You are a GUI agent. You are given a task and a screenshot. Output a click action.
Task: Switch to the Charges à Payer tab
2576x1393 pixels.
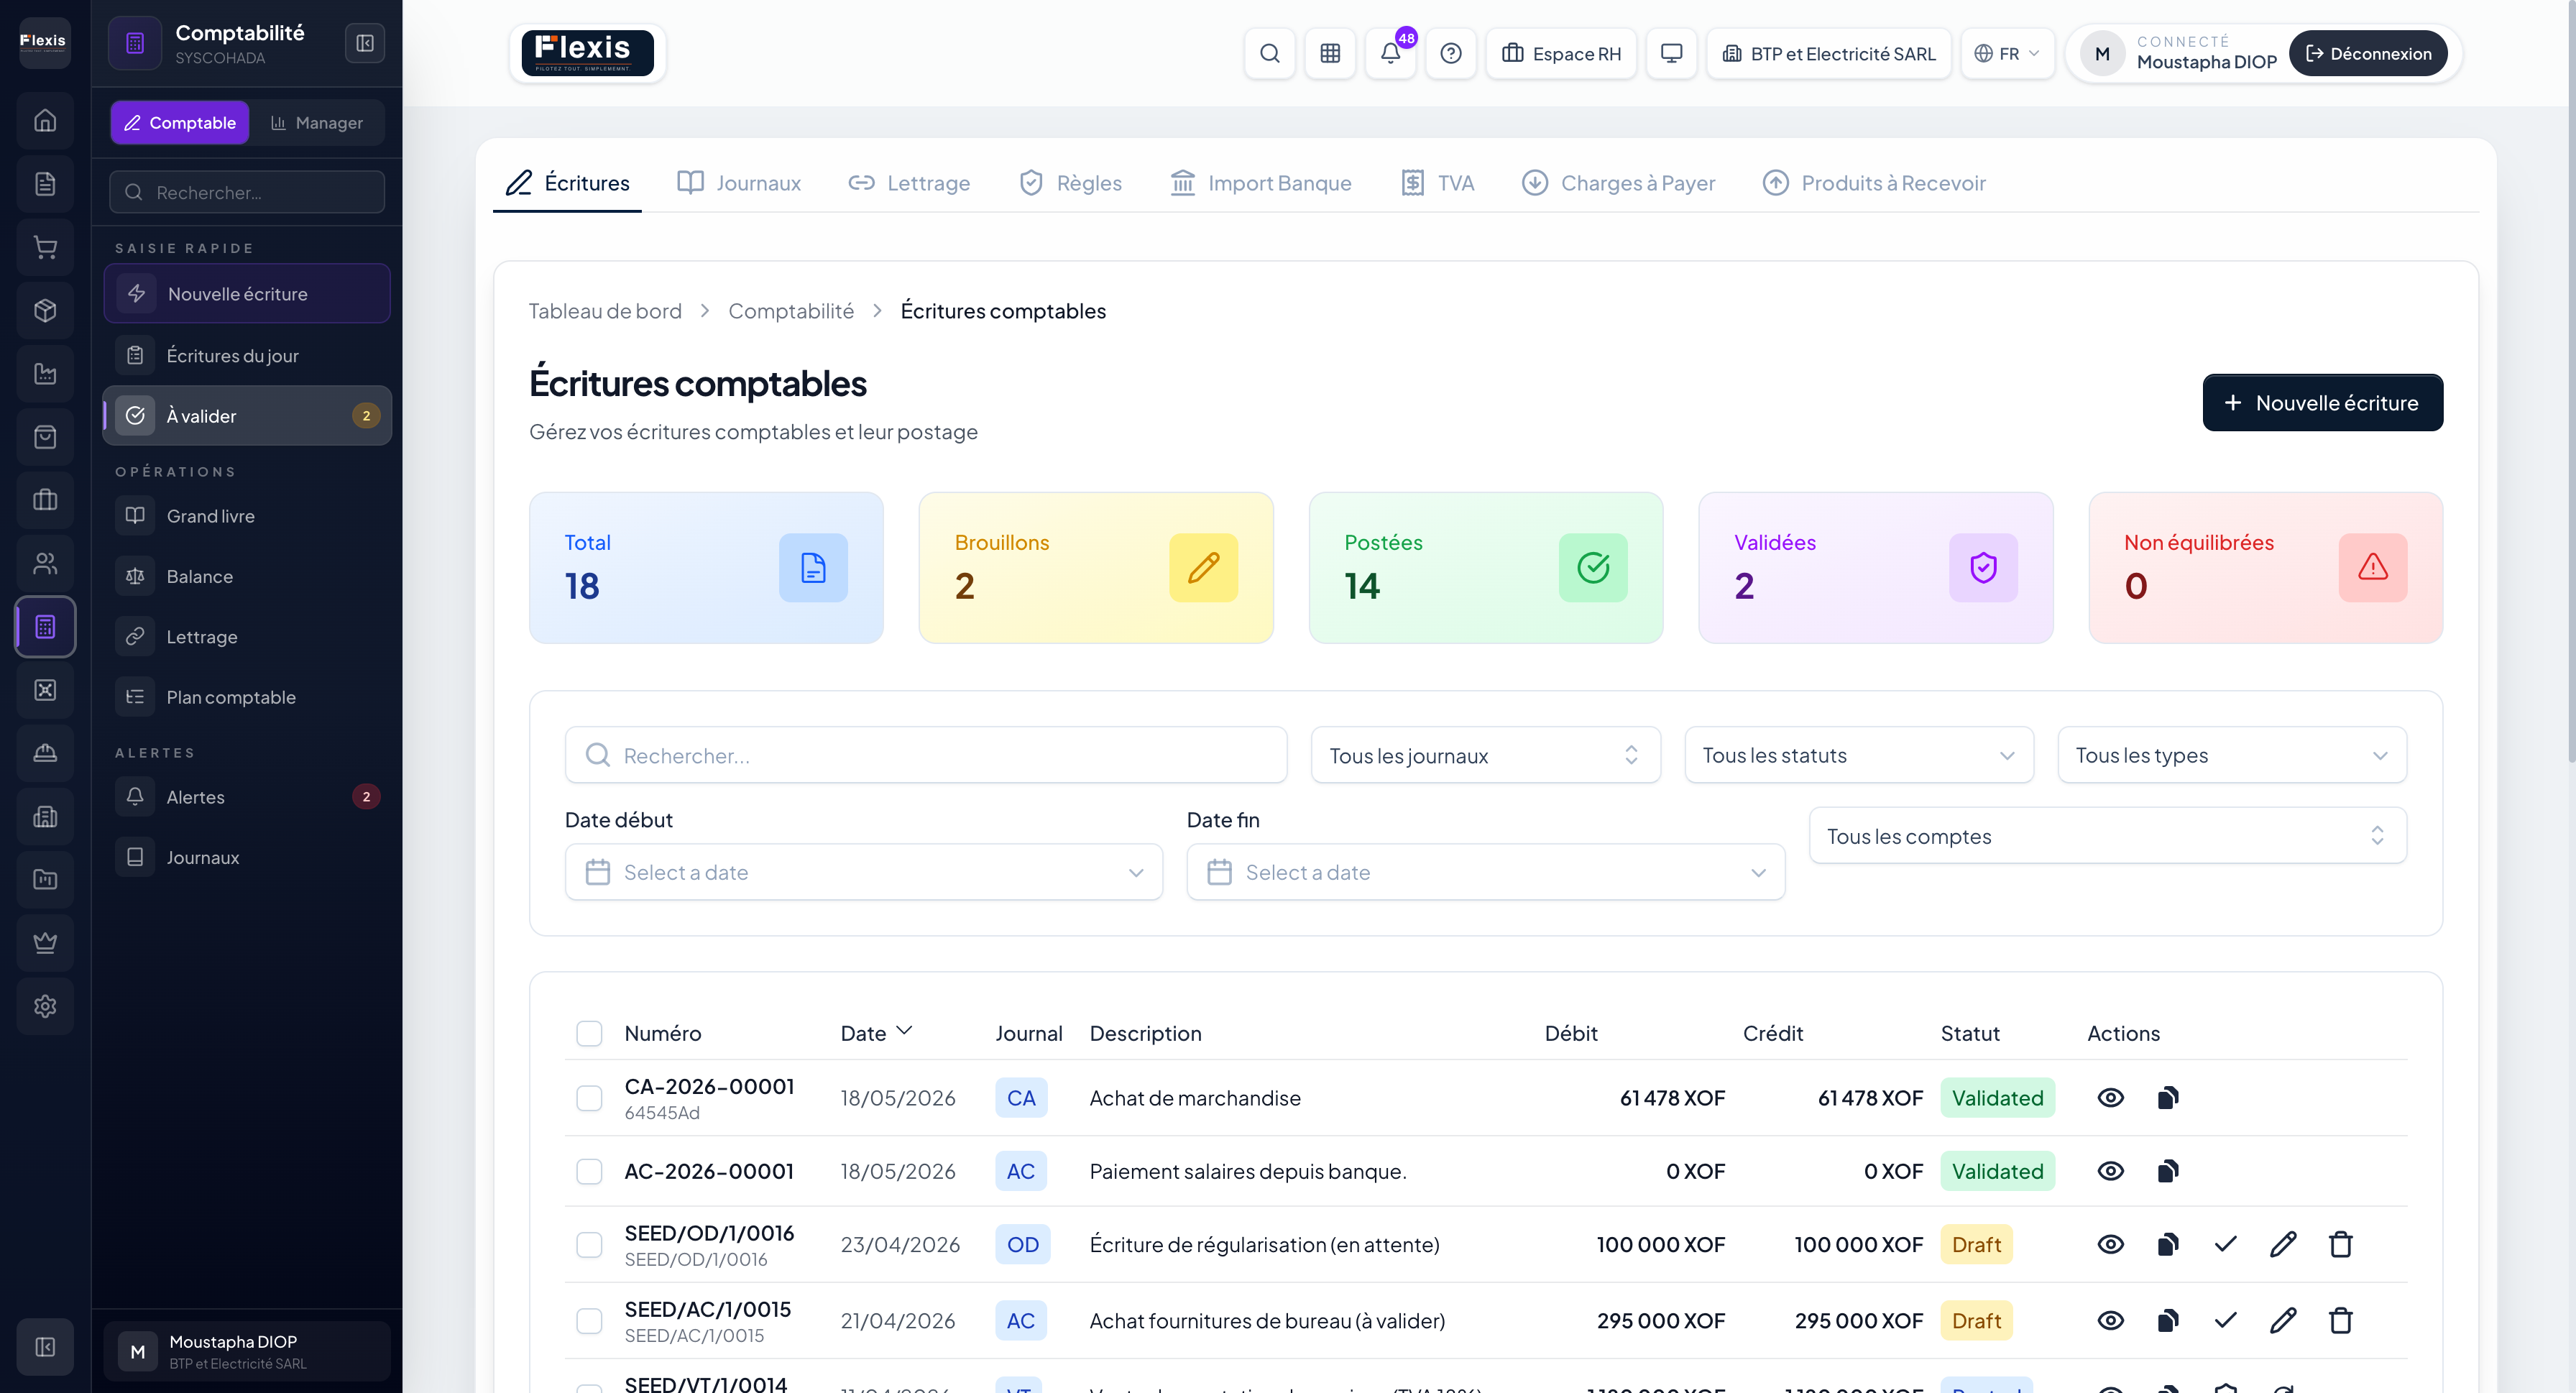click(x=1618, y=183)
